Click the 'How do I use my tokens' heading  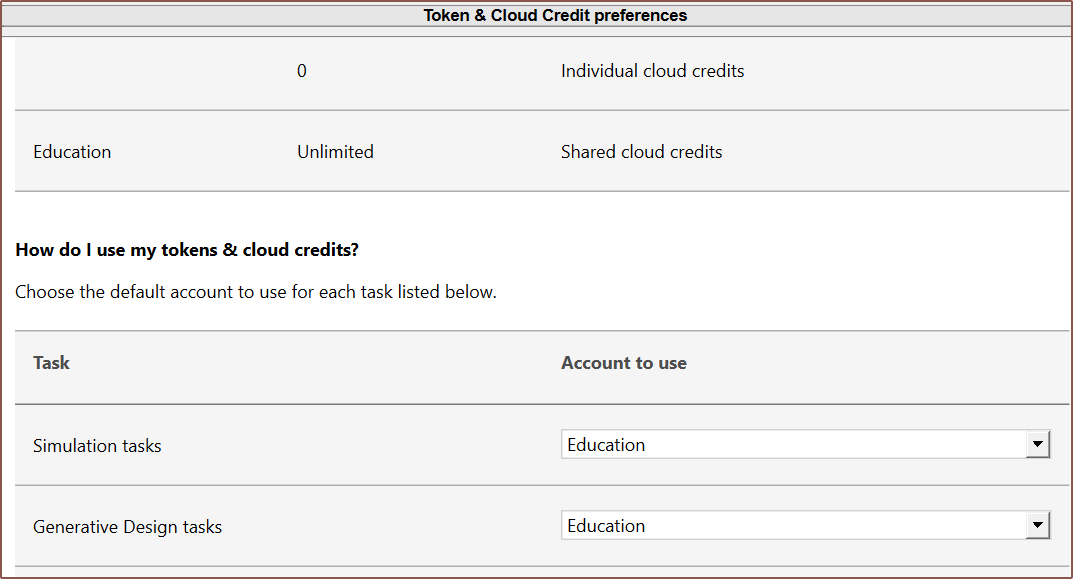[187, 250]
